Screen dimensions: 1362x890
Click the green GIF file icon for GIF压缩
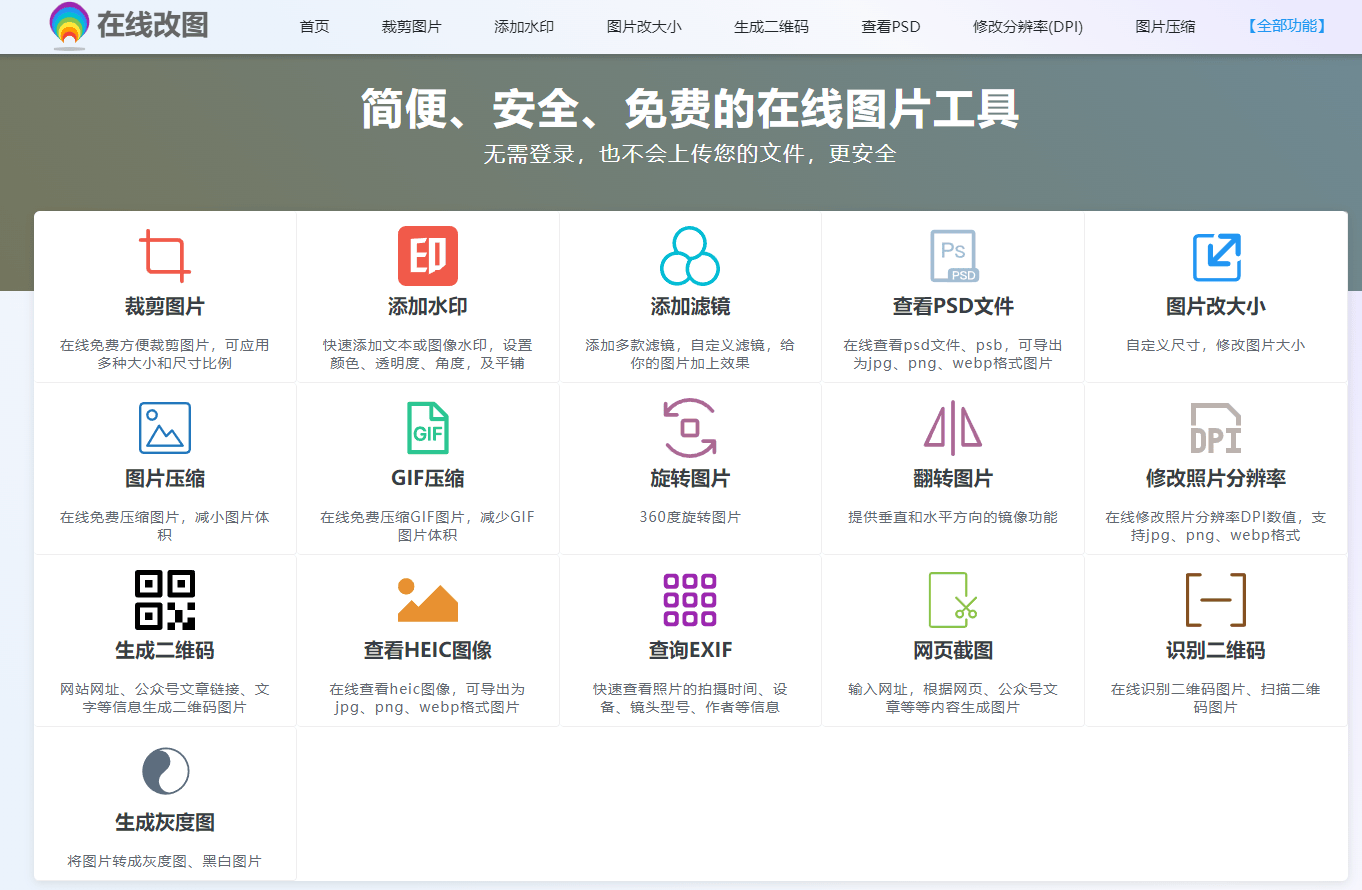(427, 428)
